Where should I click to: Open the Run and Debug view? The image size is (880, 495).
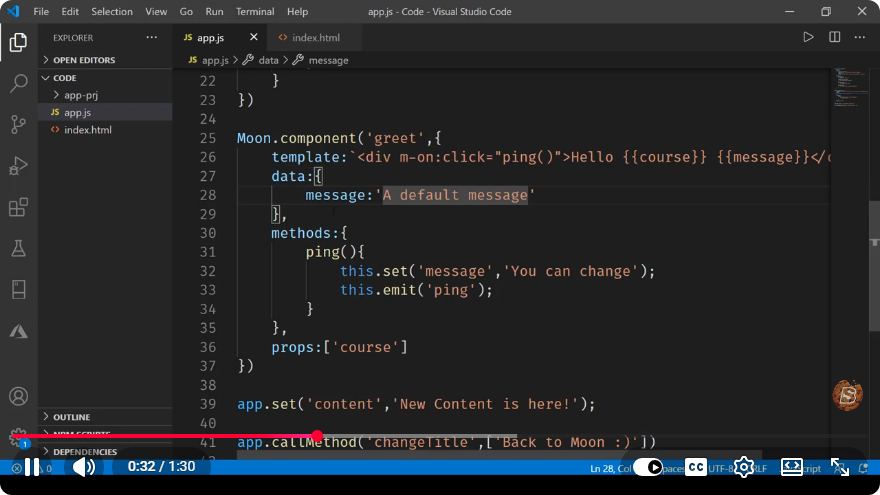tap(19, 166)
